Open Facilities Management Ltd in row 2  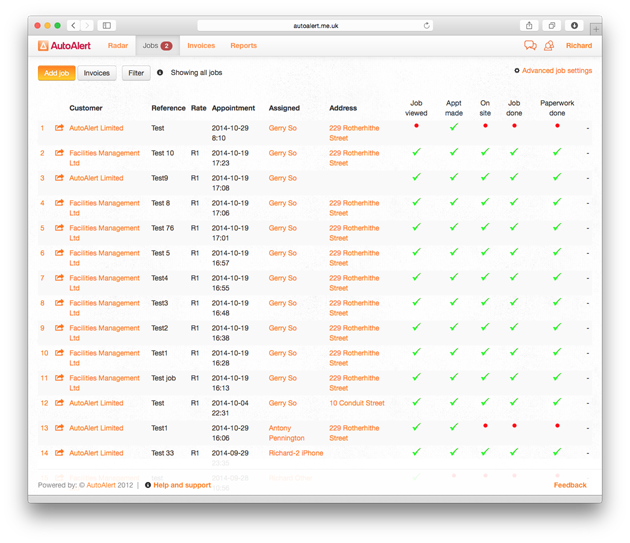(x=104, y=158)
